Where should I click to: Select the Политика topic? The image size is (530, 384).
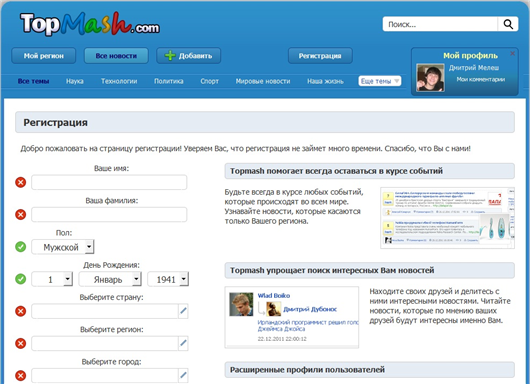[169, 81]
